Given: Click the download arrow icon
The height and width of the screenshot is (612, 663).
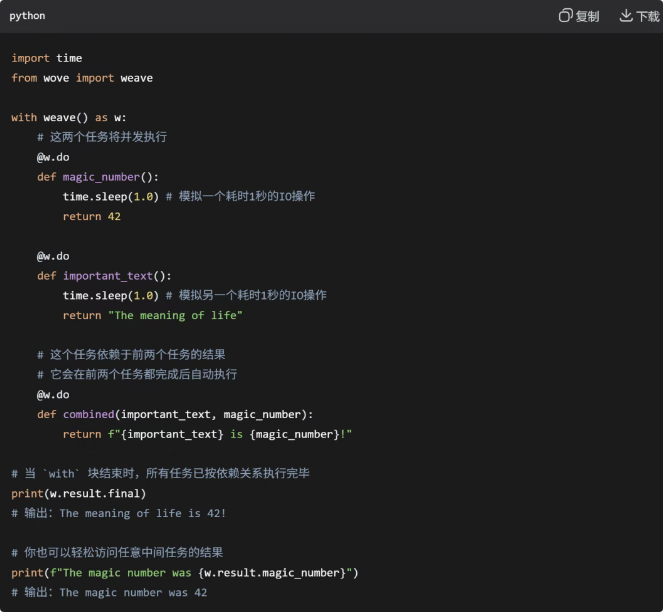Looking at the screenshot, I should [626, 16].
